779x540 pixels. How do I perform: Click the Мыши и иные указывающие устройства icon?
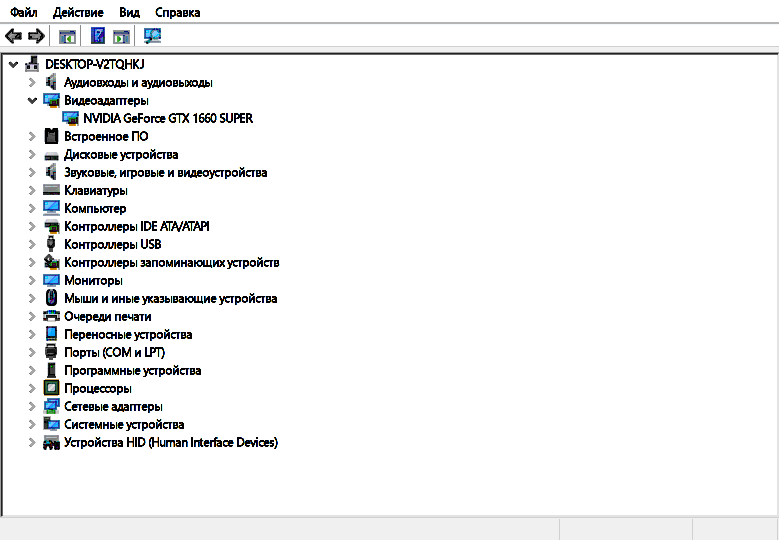(51, 298)
